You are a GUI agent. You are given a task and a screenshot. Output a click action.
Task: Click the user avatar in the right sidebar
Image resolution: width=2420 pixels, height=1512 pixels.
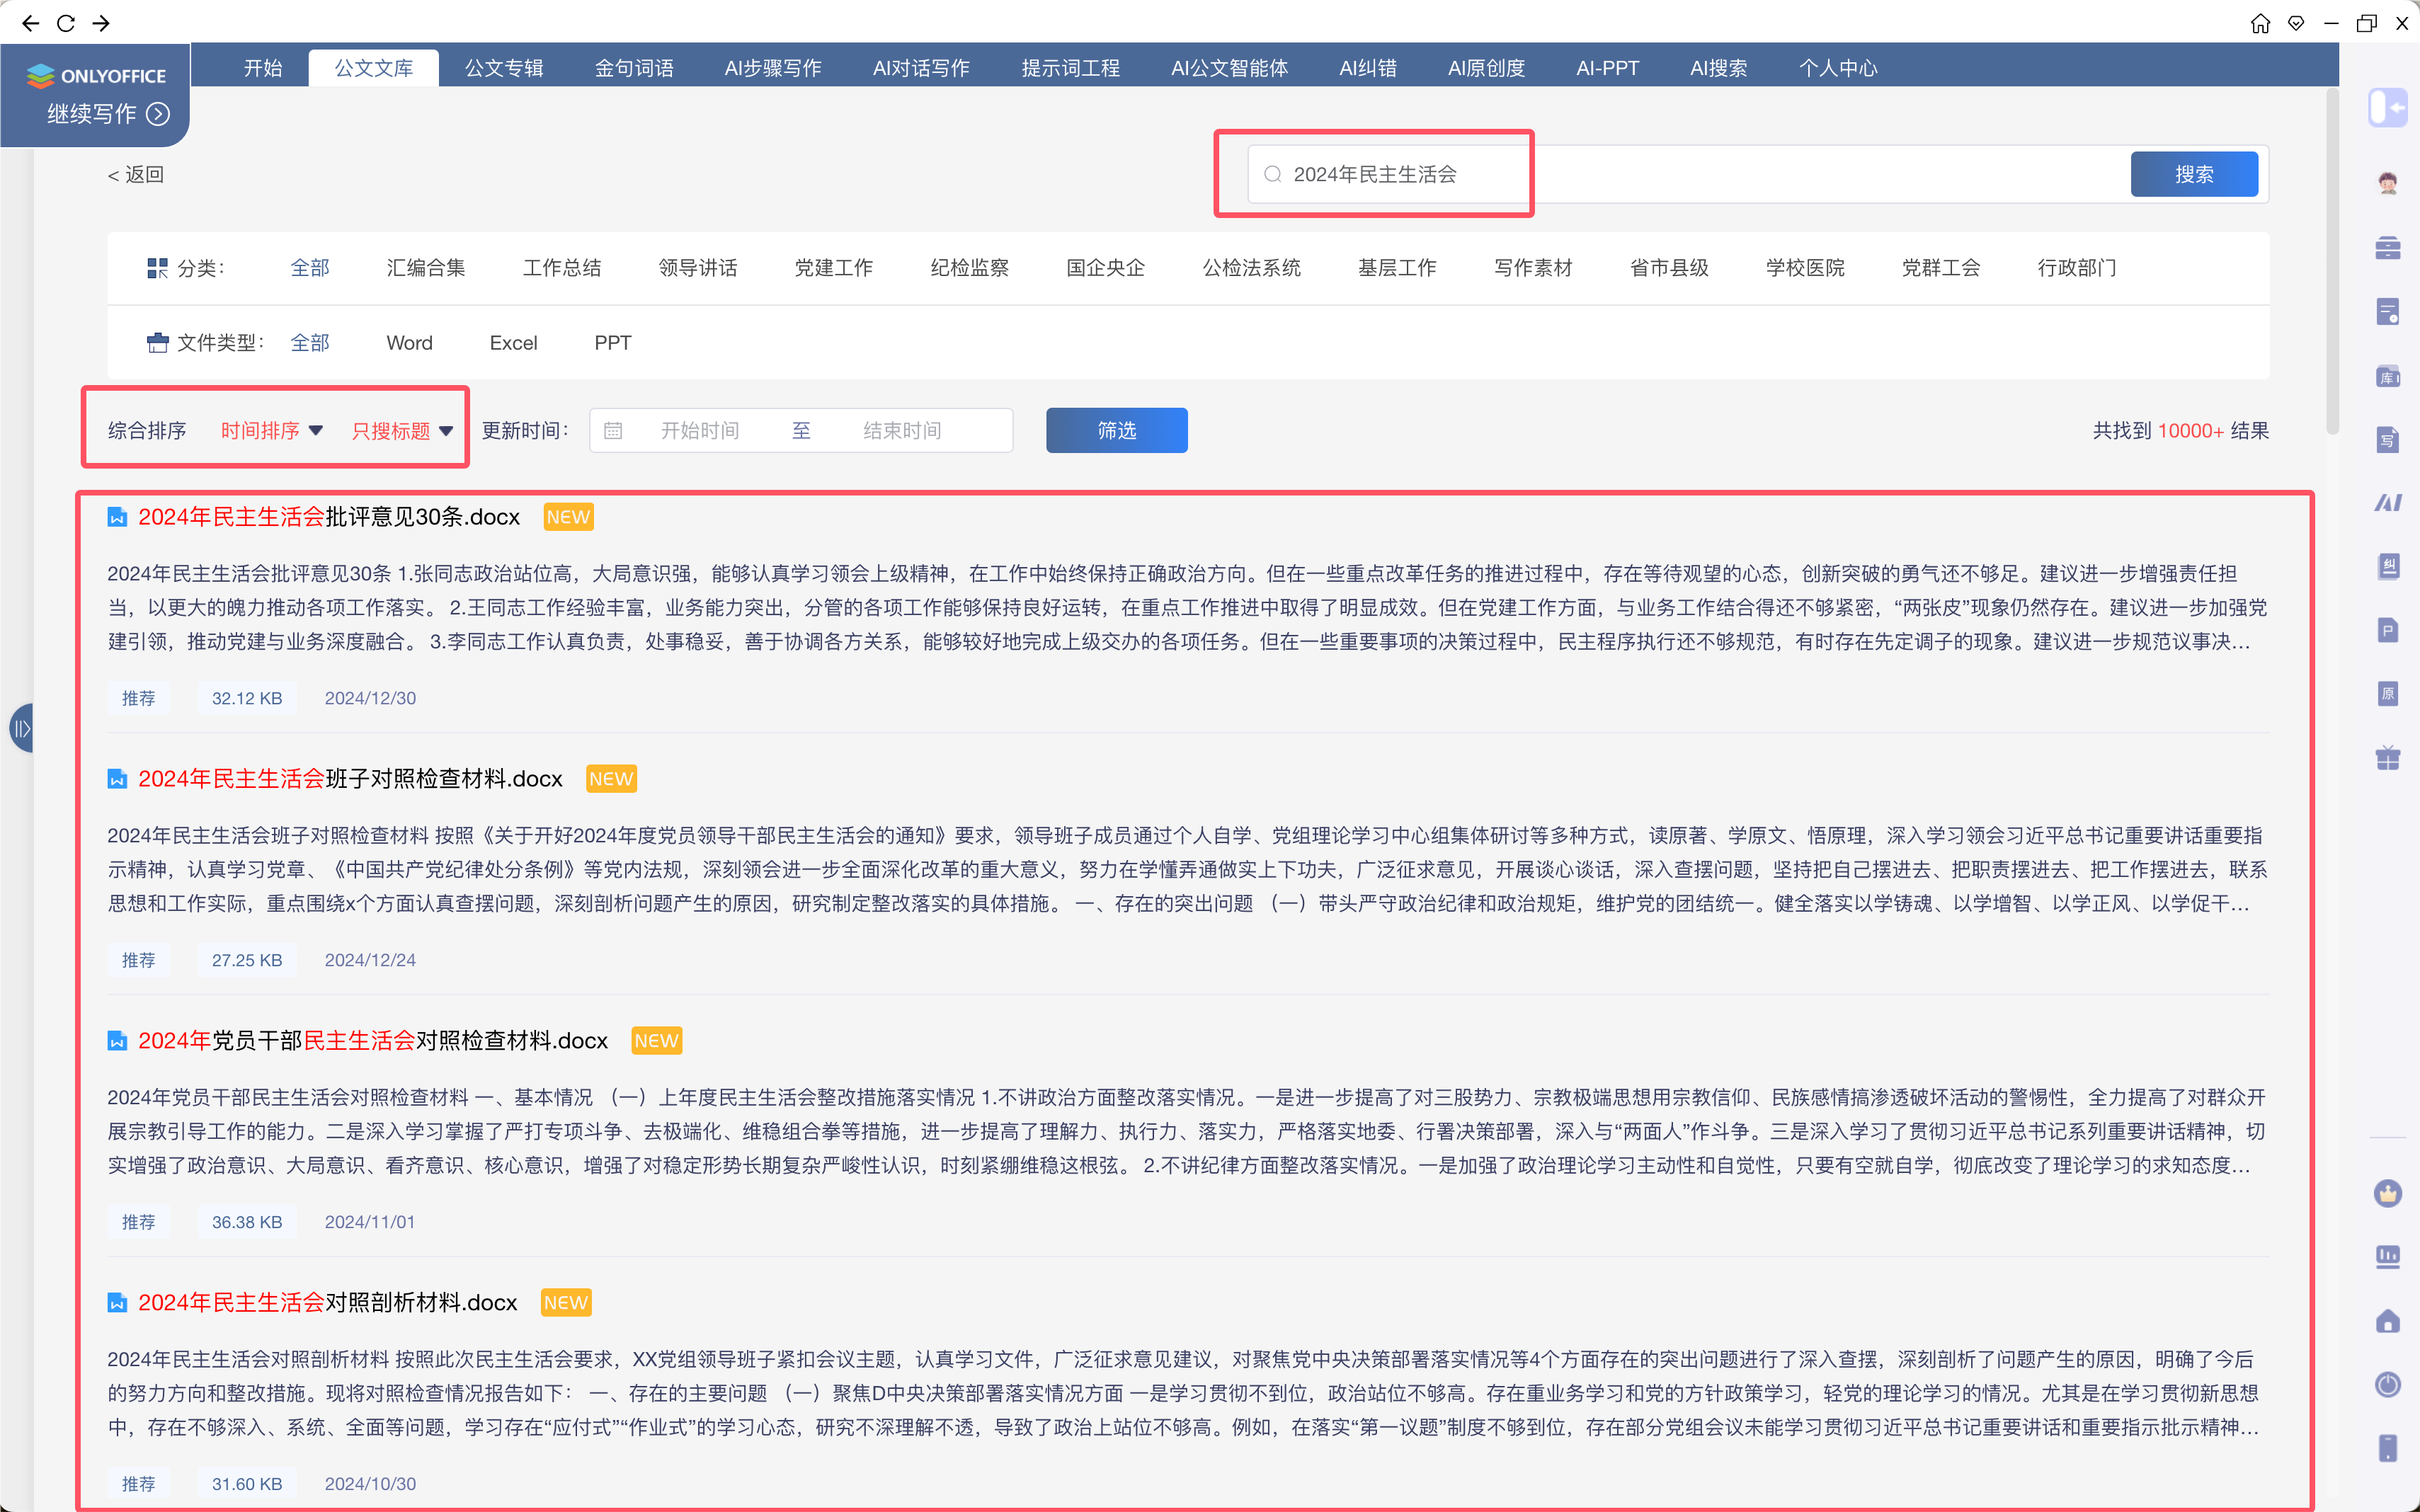pos(2388,183)
